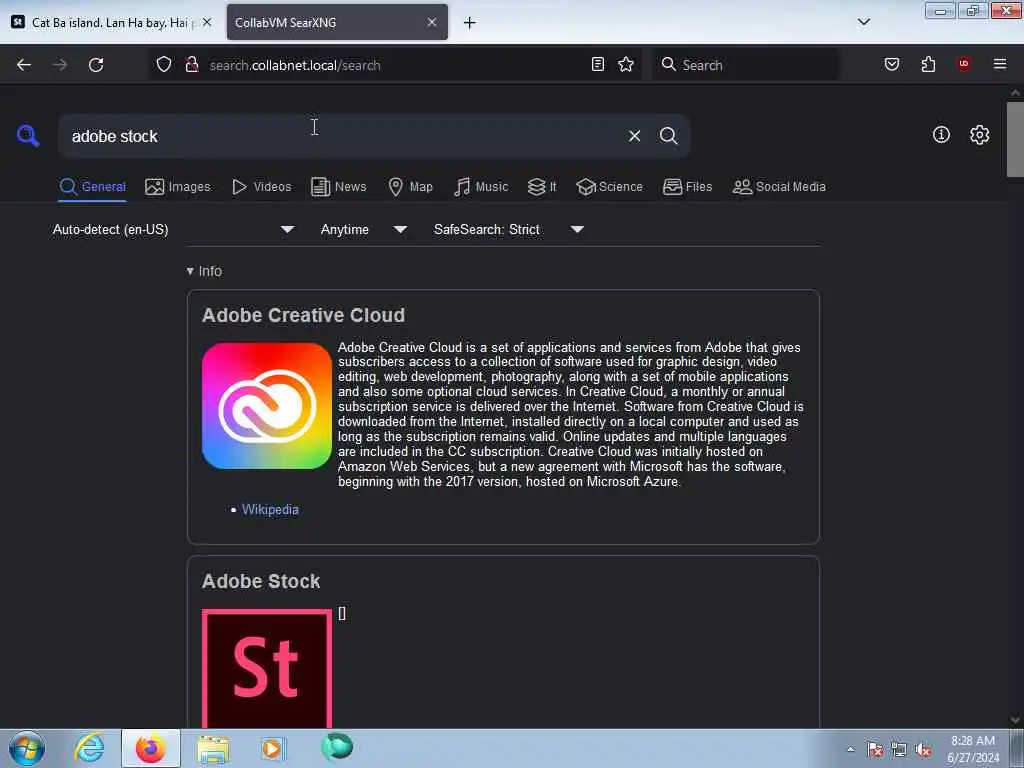Click the scrollbar down arrow
Image resolution: width=1024 pixels, height=768 pixels.
[x=1015, y=720]
